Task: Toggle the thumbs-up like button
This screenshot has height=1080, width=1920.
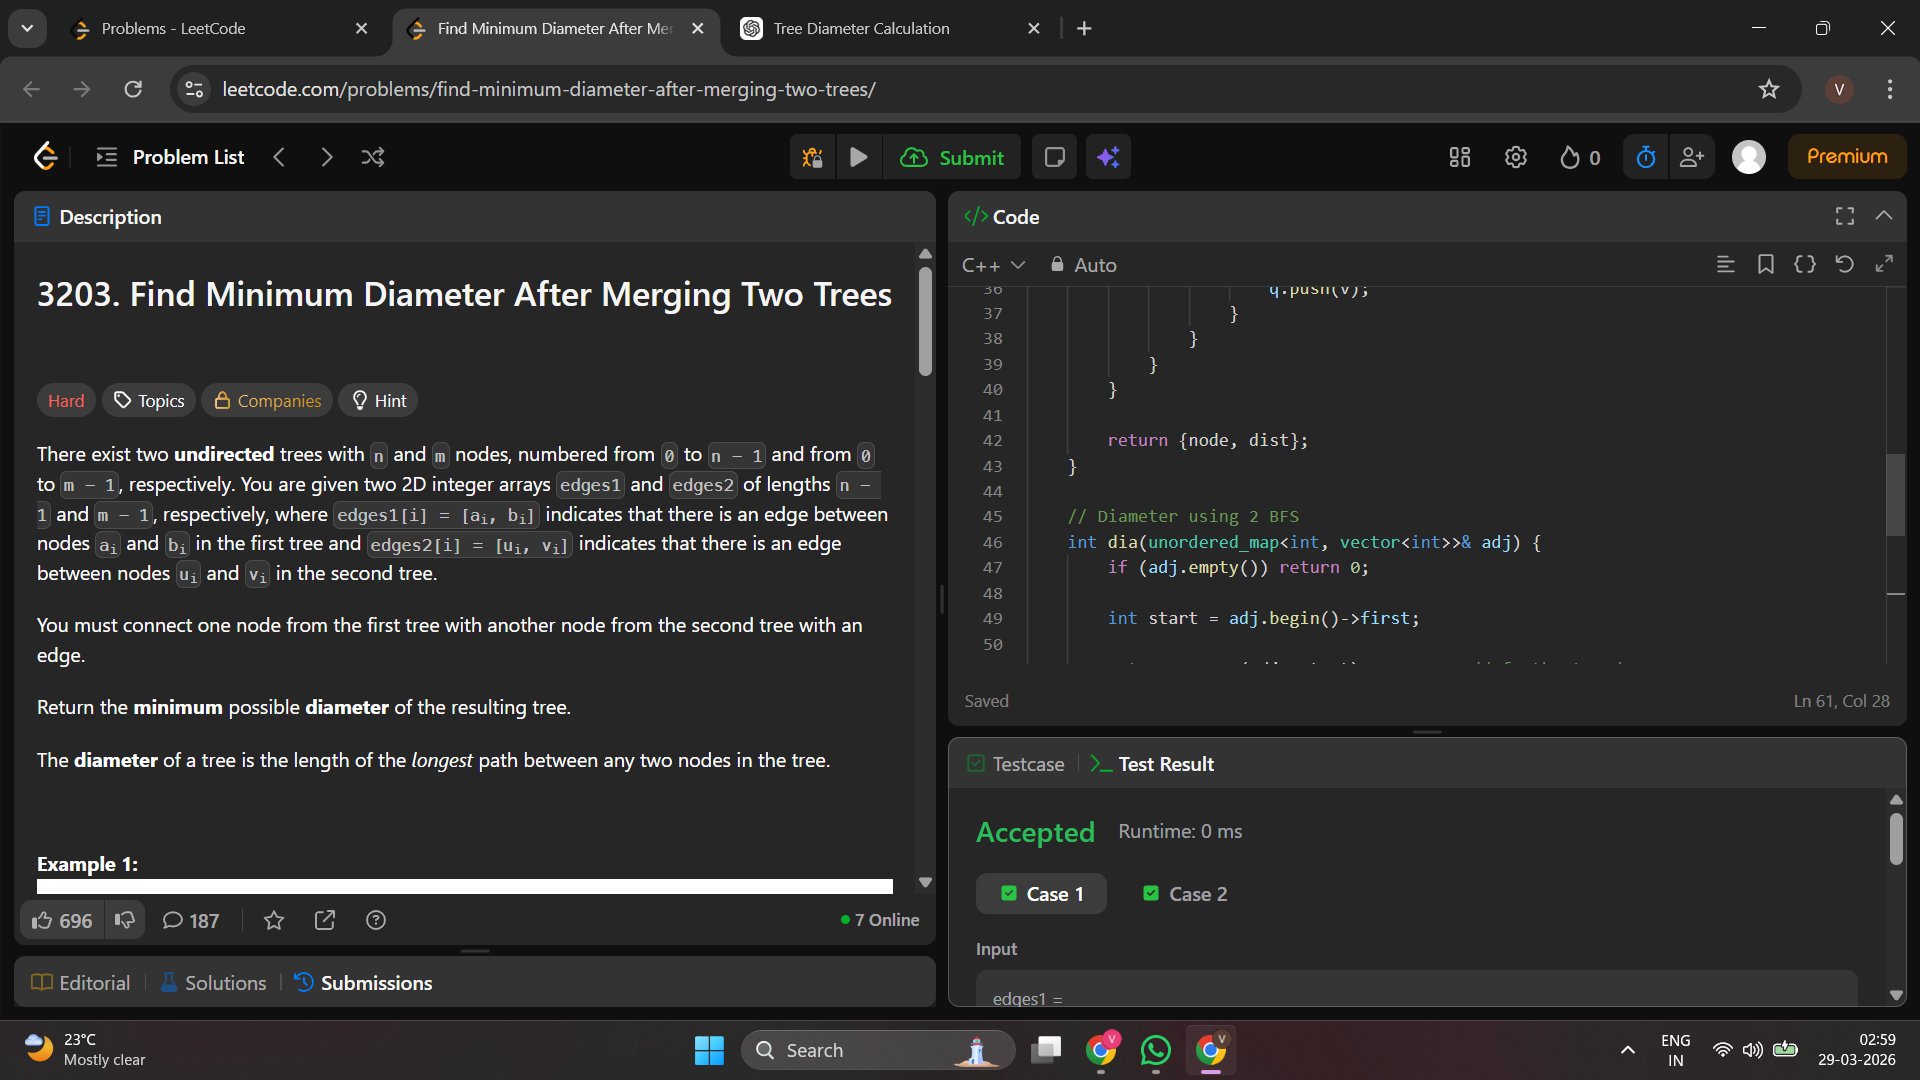Action: [x=62, y=920]
